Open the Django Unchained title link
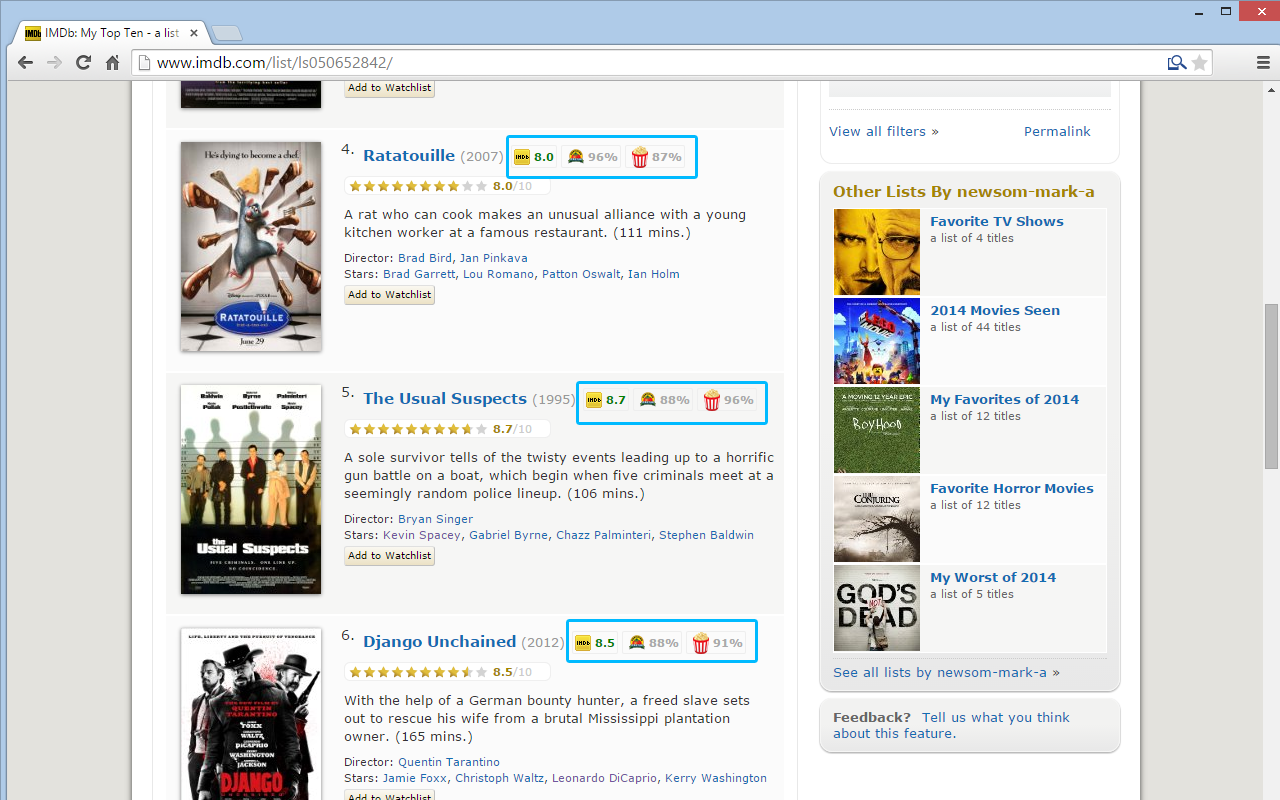1280x800 pixels. (x=440, y=642)
